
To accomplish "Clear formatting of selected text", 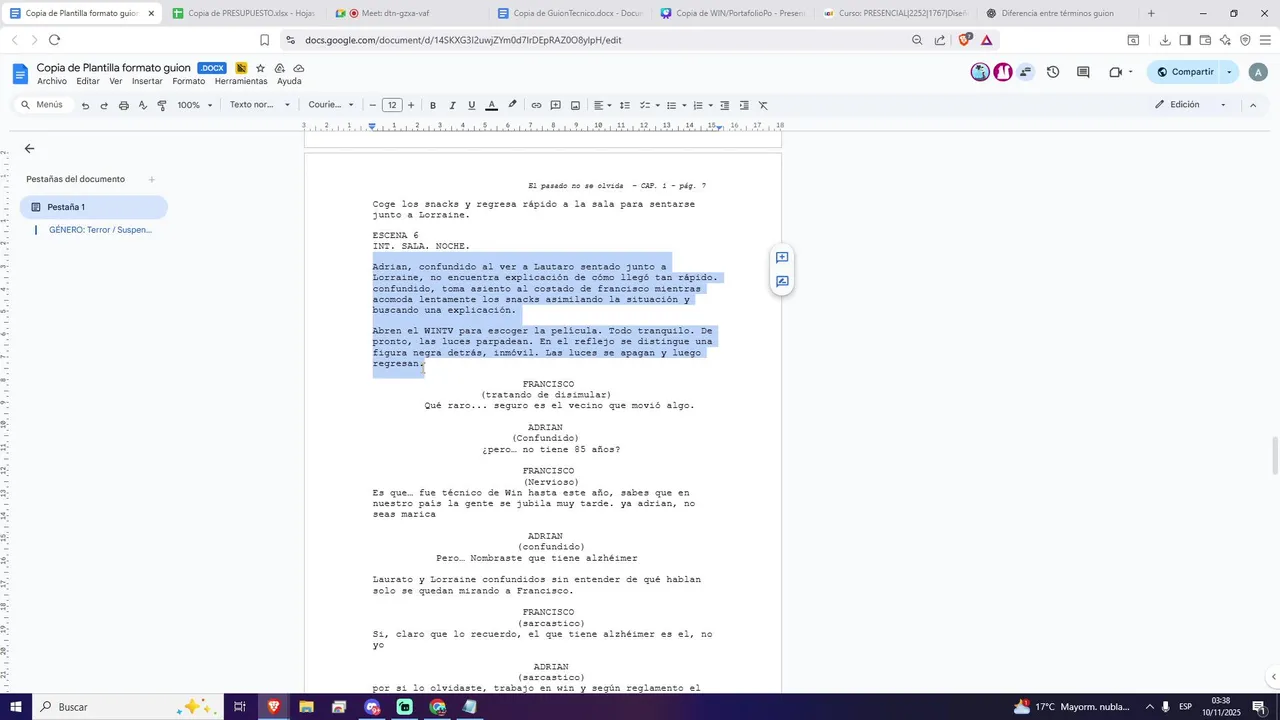I will click(763, 105).
